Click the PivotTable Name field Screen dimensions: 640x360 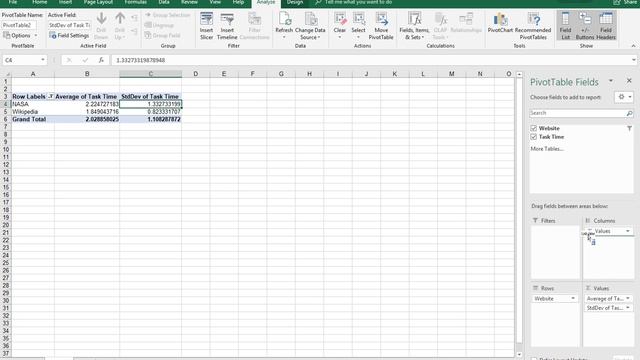click(x=19, y=25)
